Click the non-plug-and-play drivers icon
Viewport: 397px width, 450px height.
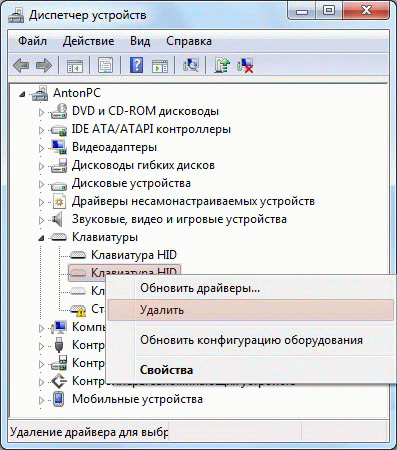click(59, 201)
